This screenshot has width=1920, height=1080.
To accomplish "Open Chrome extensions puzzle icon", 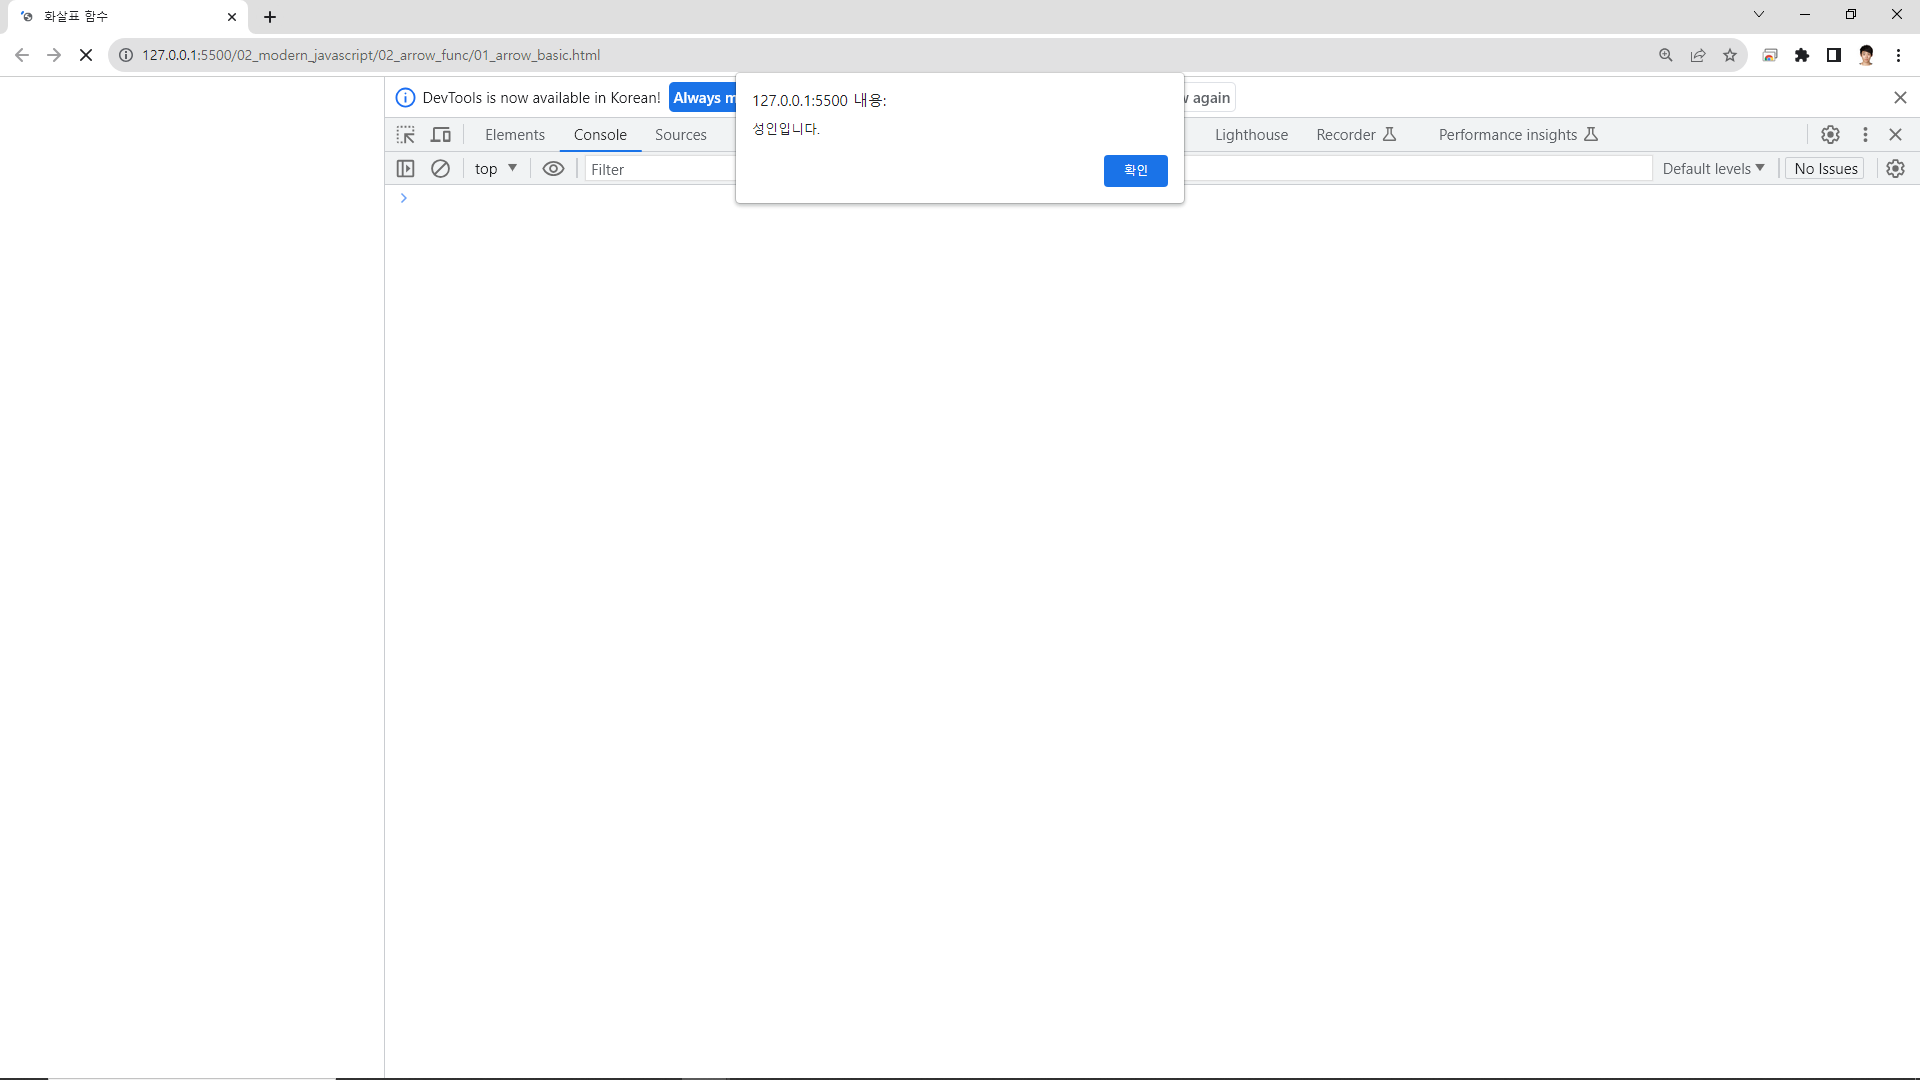I will [1802, 55].
